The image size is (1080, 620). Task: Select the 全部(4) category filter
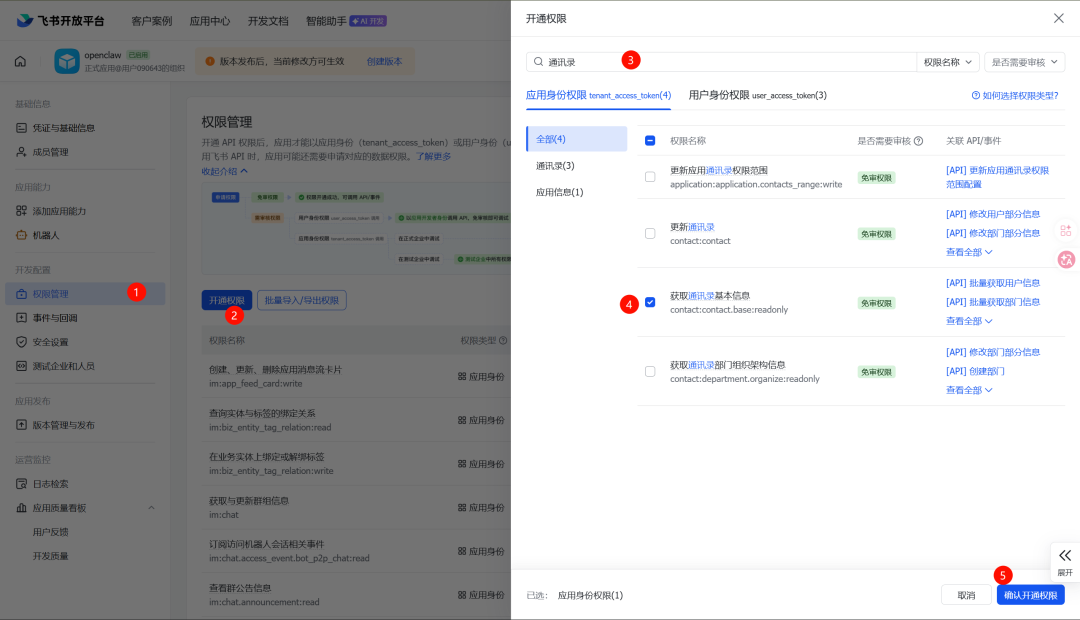(x=577, y=139)
